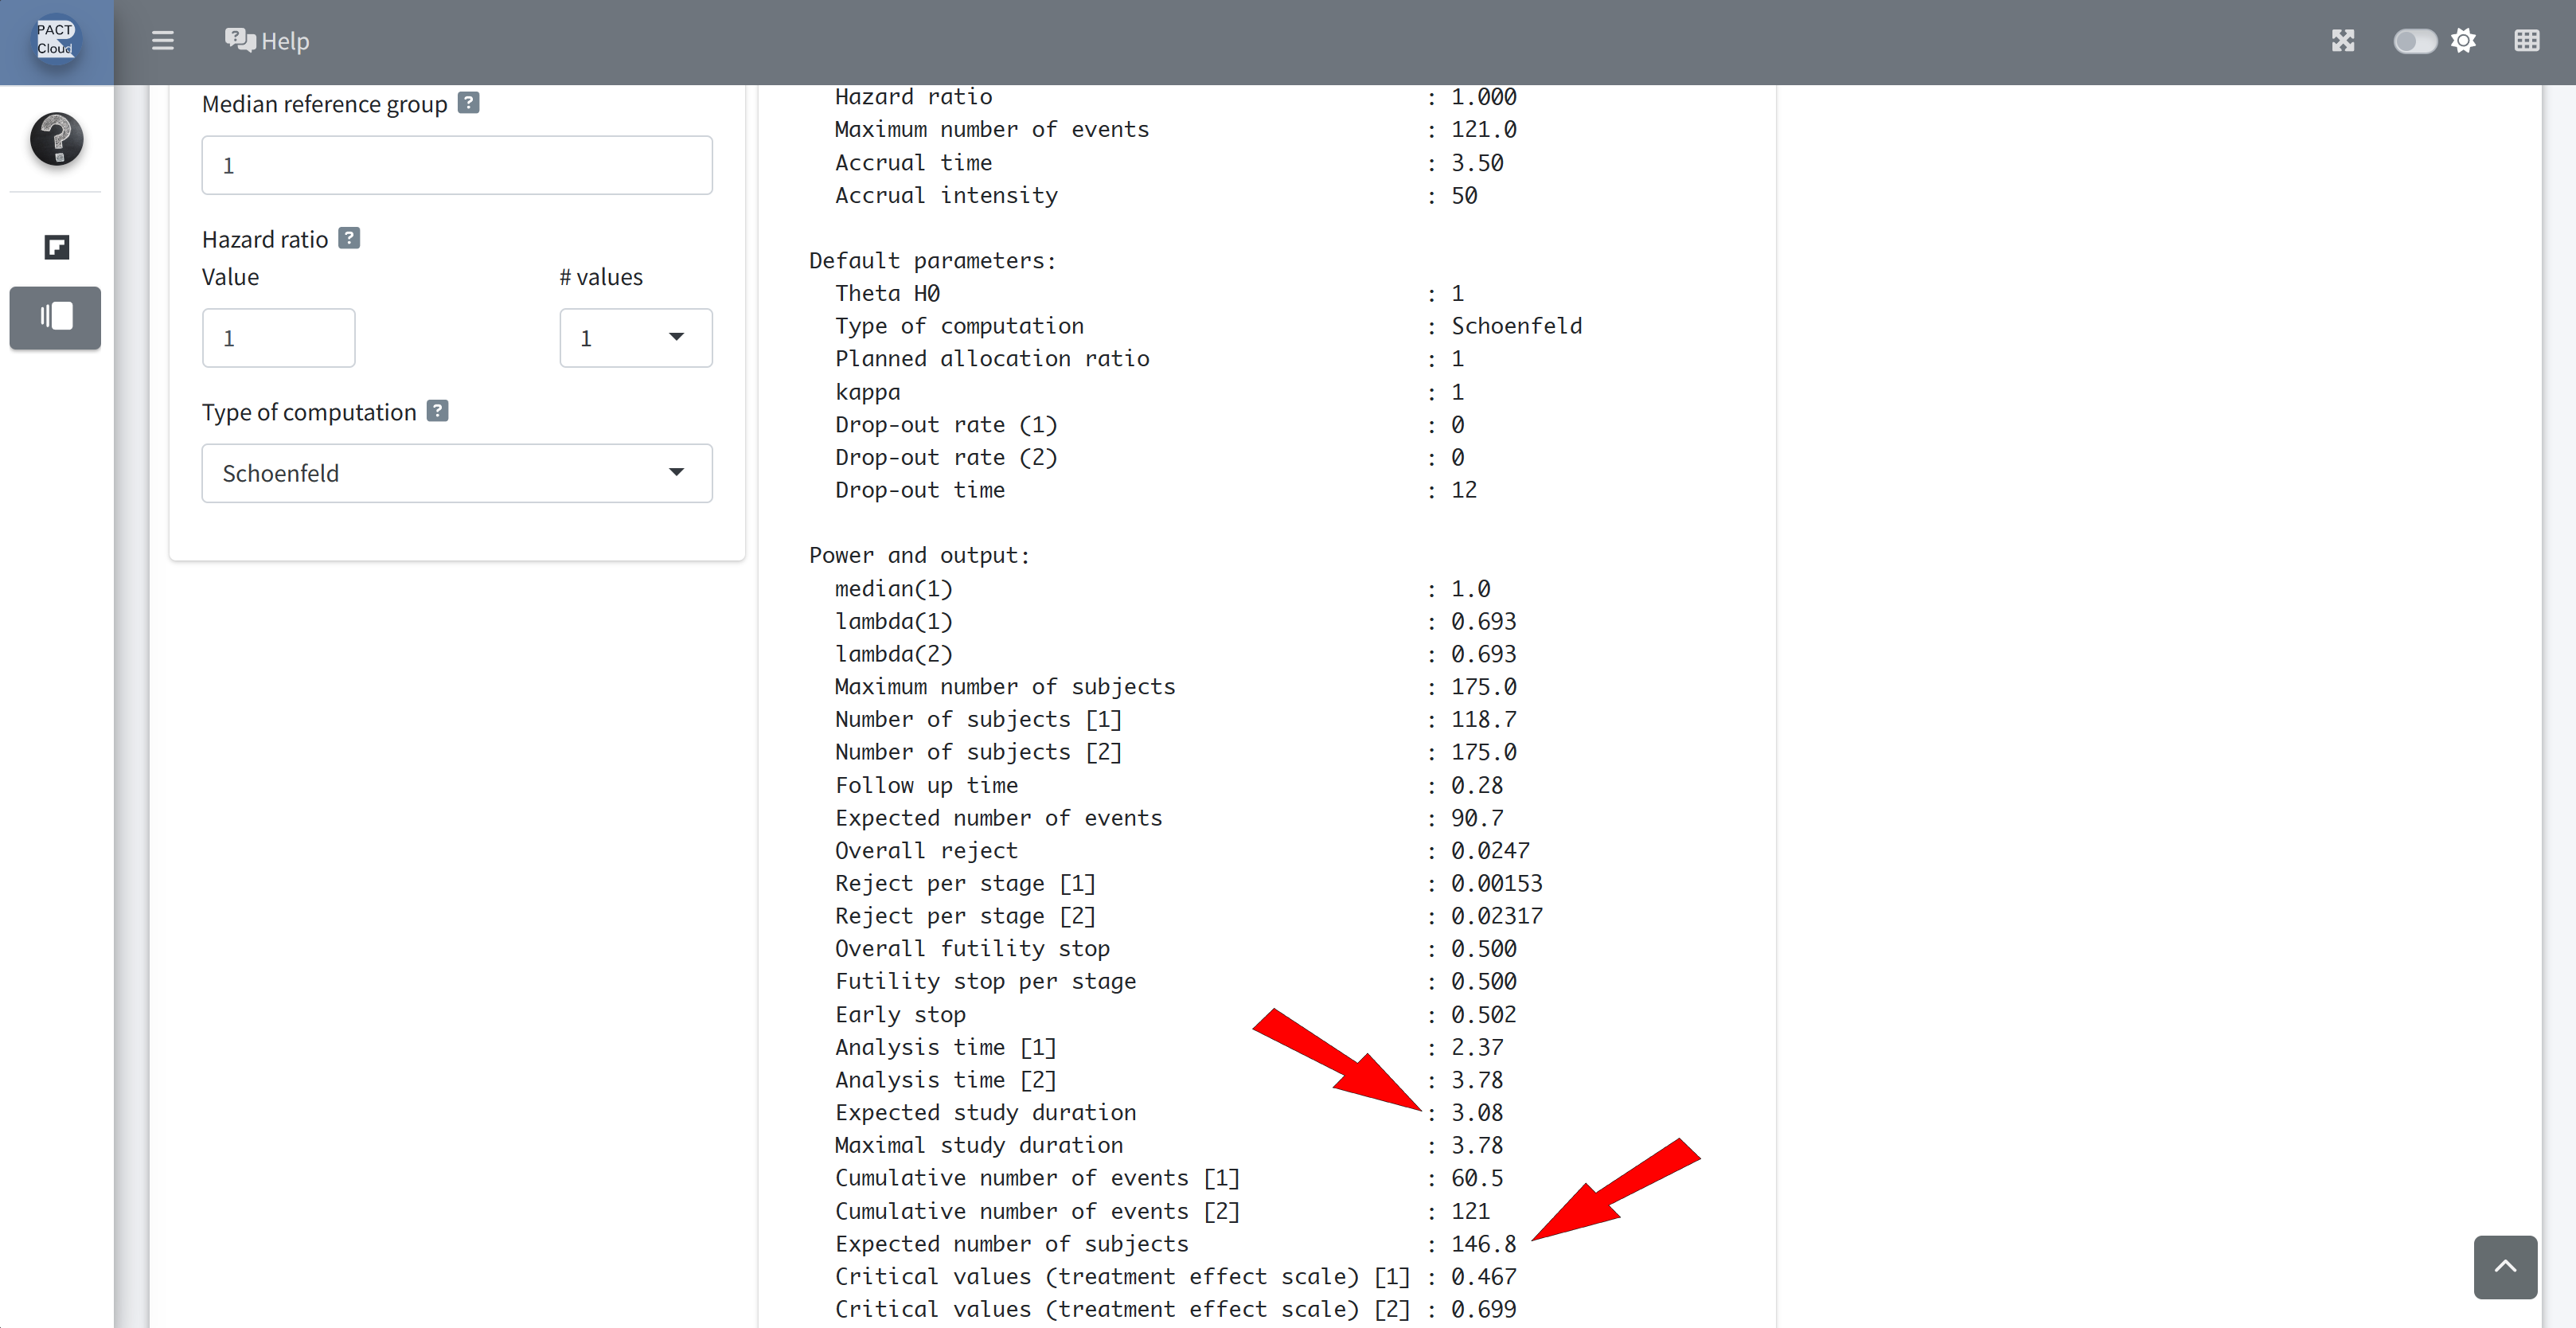
Task: Click the fullscreen expand icon
Action: [2343, 41]
